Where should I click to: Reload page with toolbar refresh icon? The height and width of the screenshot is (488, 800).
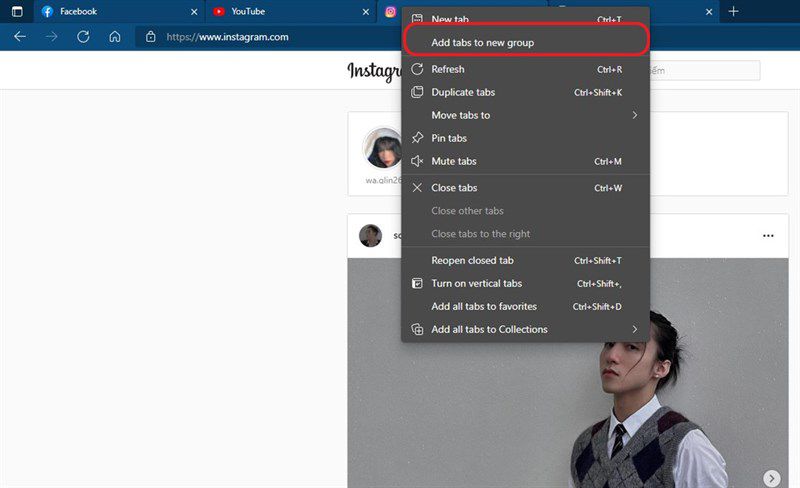coord(83,37)
